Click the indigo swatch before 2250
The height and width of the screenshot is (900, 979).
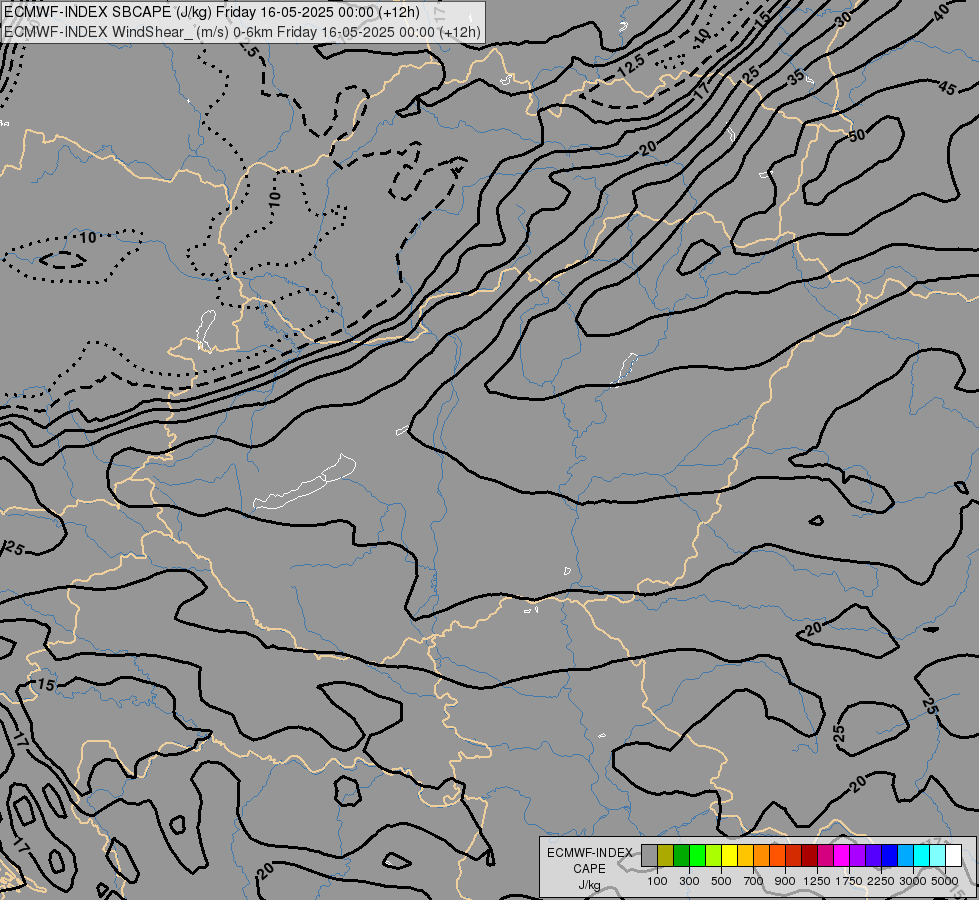(873, 855)
